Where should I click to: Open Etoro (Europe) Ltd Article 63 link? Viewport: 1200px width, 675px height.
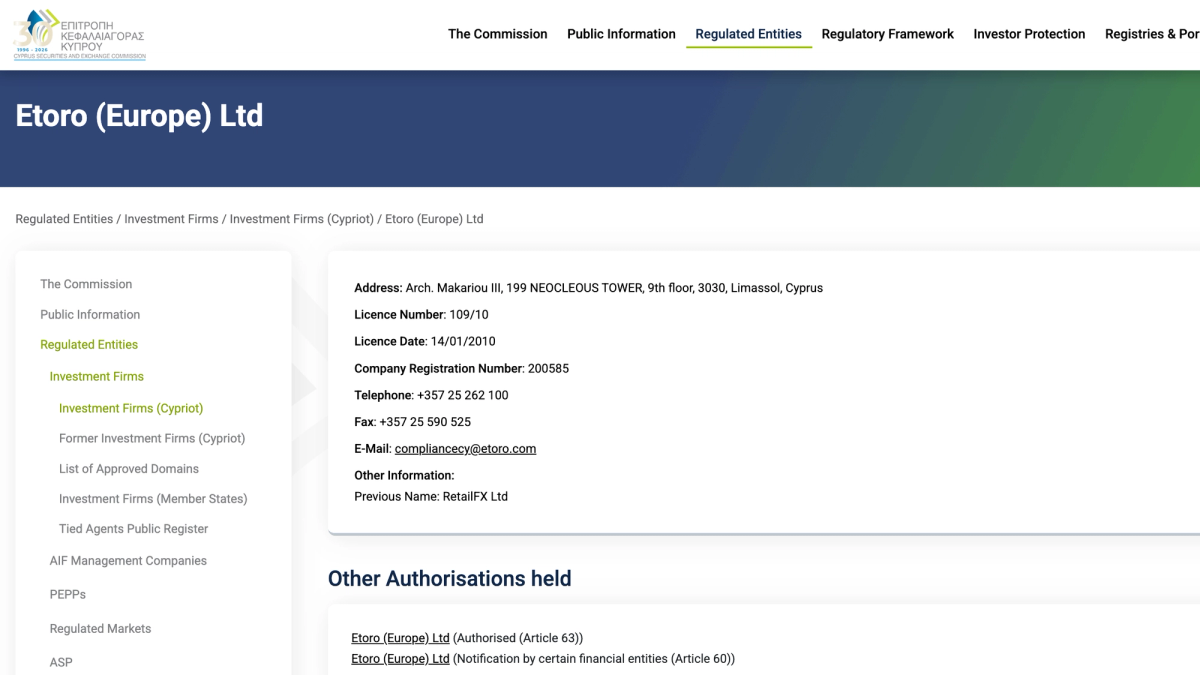[400, 638]
